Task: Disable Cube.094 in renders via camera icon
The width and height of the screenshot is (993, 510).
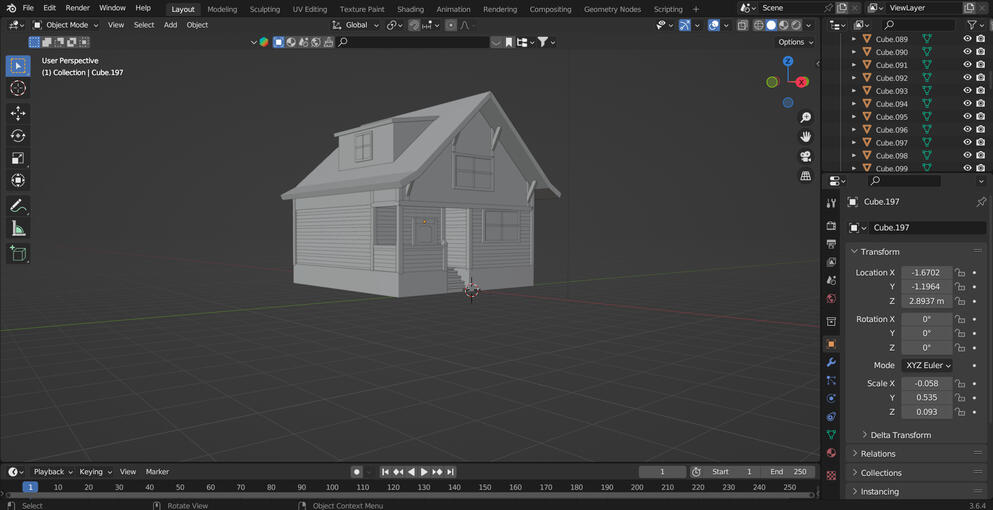Action: coord(980,104)
